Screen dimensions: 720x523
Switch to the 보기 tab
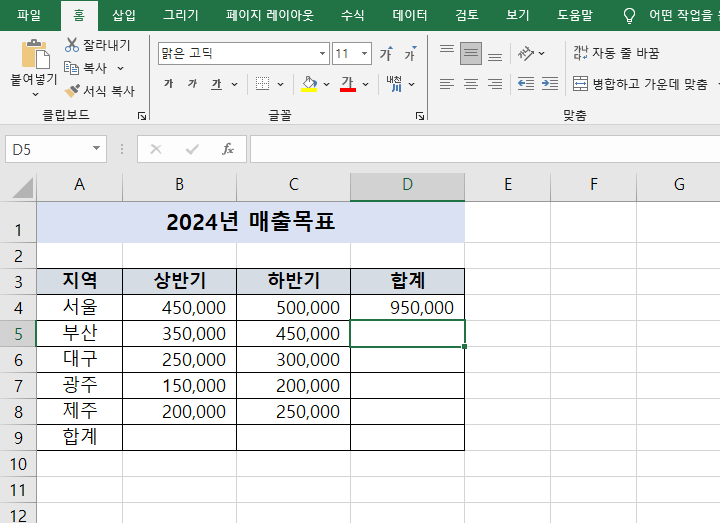518,16
